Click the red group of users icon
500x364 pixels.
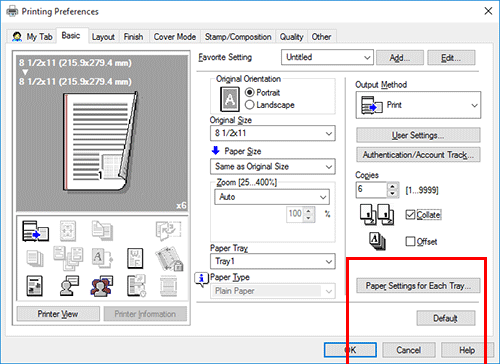click(x=101, y=286)
